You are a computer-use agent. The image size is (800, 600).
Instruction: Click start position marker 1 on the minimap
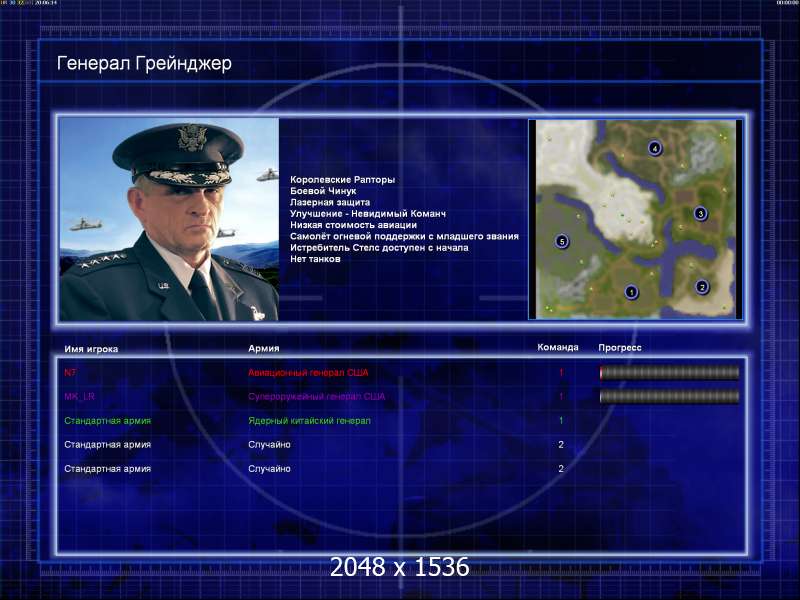[x=632, y=292]
